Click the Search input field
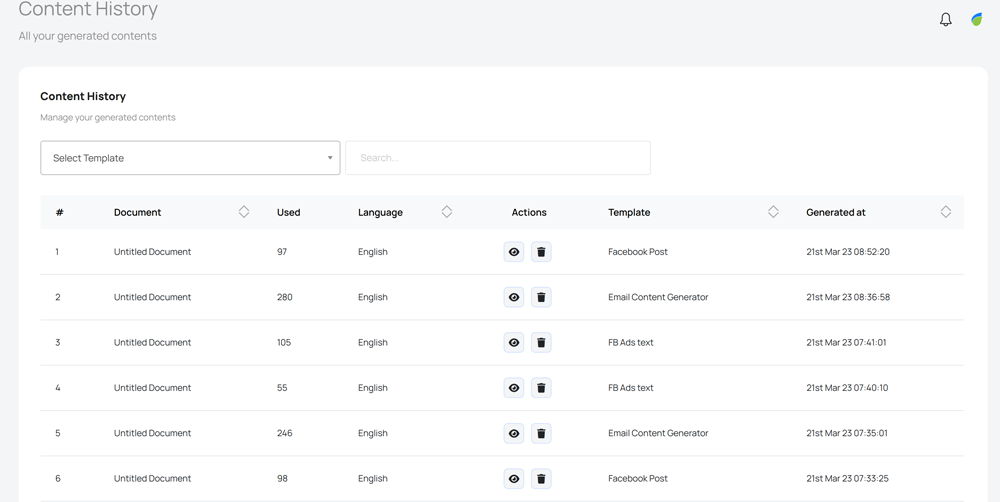 498,158
